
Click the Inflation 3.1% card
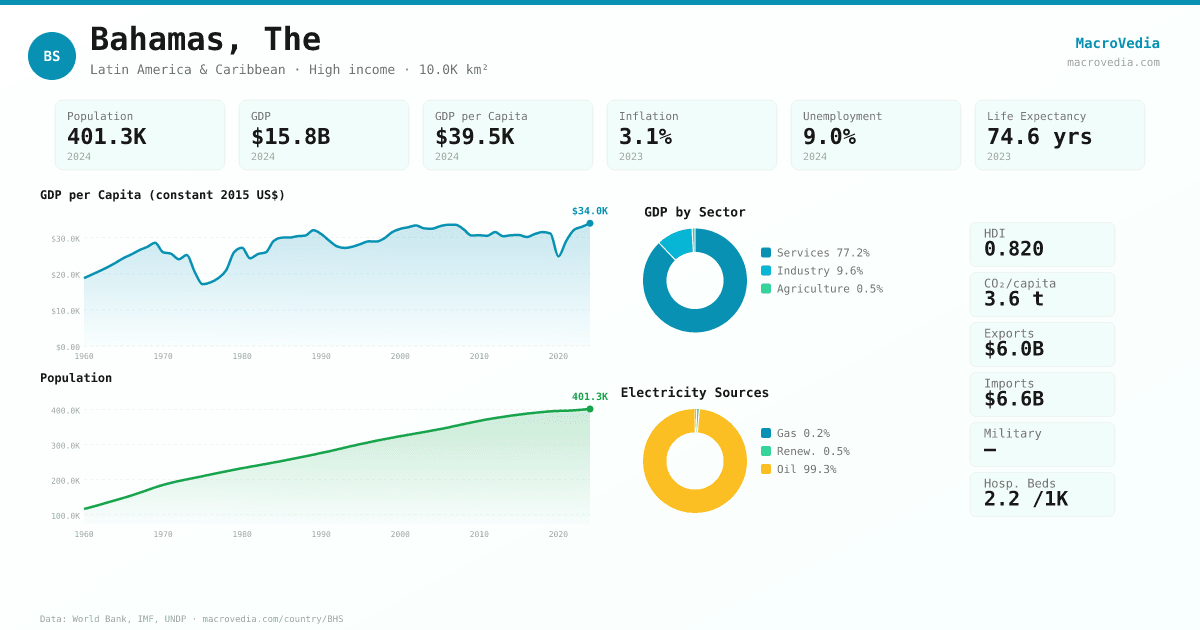pos(692,135)
